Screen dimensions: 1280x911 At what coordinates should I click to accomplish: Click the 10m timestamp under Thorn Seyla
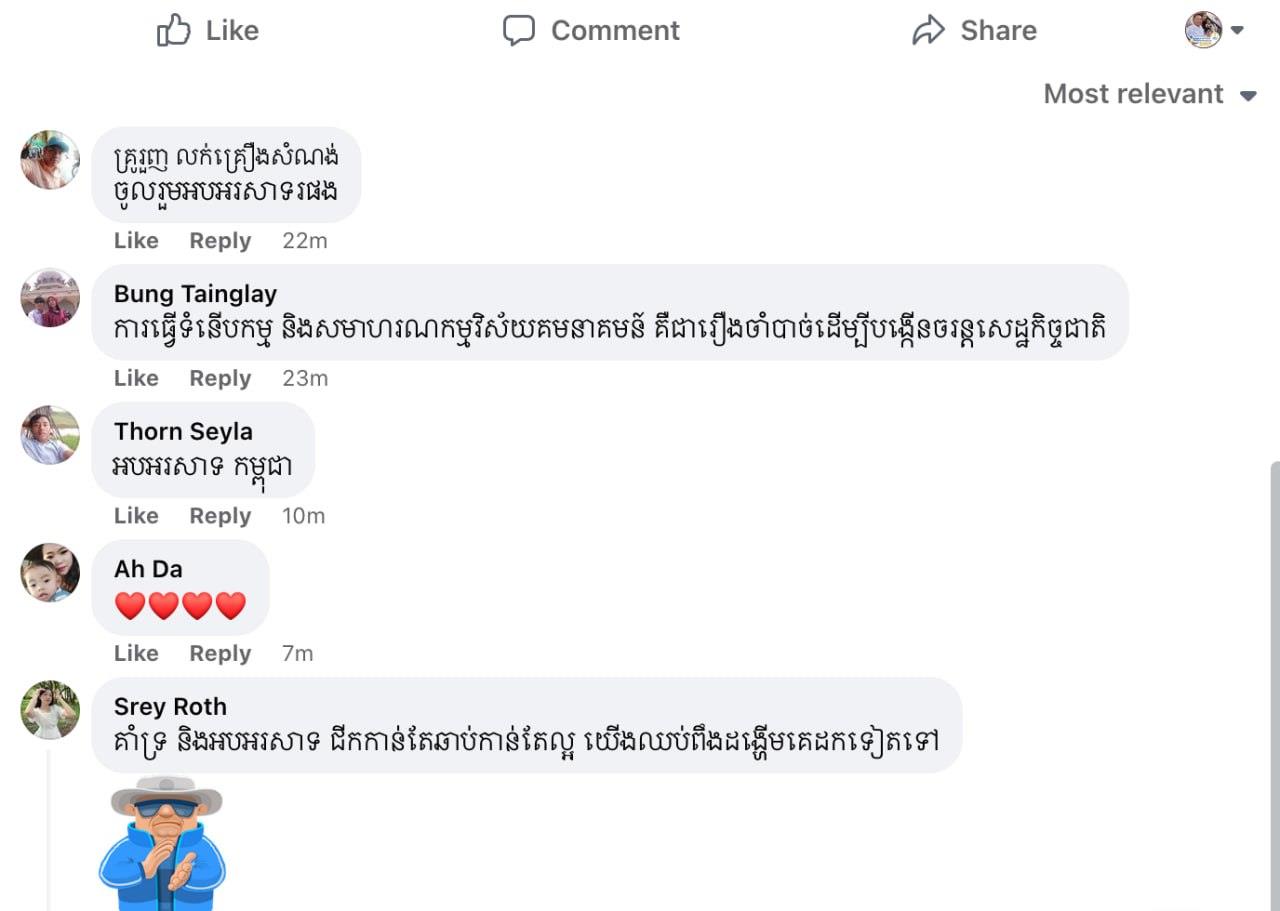[x=303, y=516]
